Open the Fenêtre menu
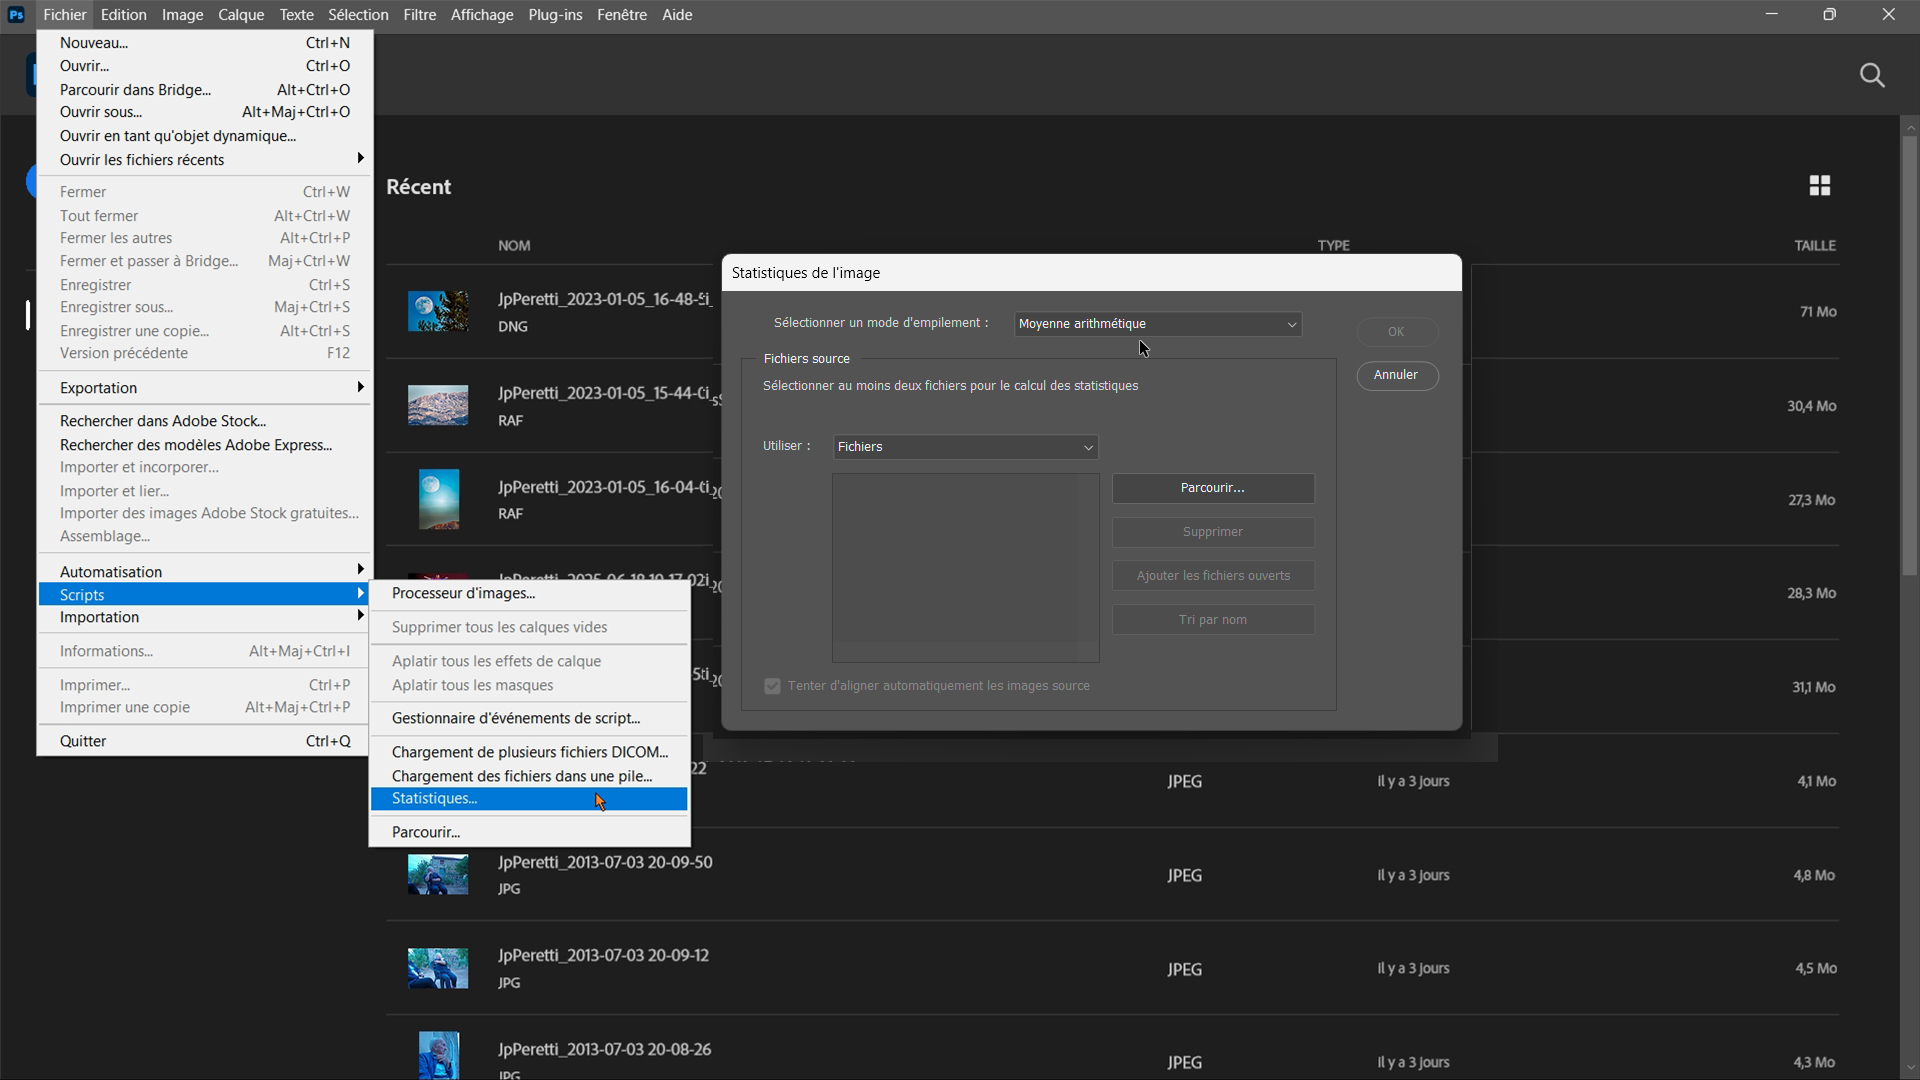This screenshot has height=1080, width=1920. coord(622,15)
